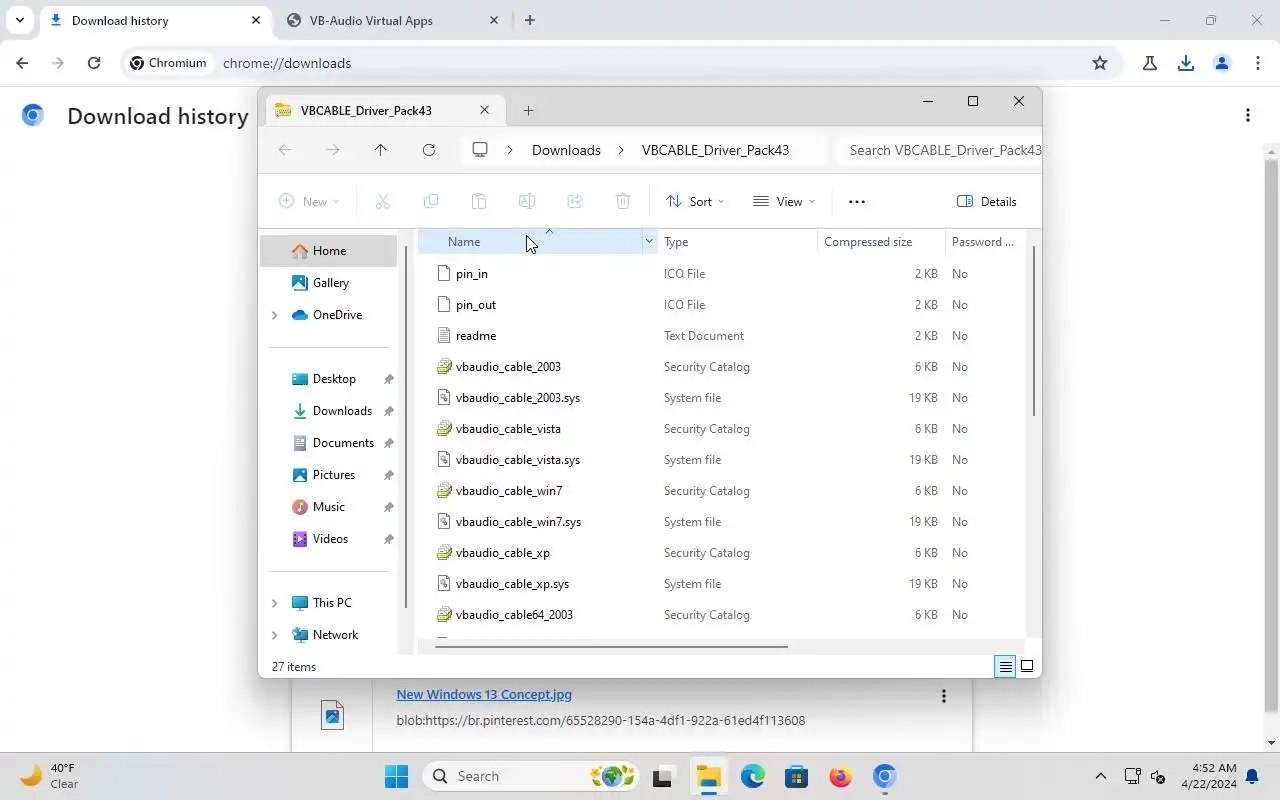Switch to large thumbnails view icon in status bar
The image size is (1280, 800).
[x=1027, y=666]
